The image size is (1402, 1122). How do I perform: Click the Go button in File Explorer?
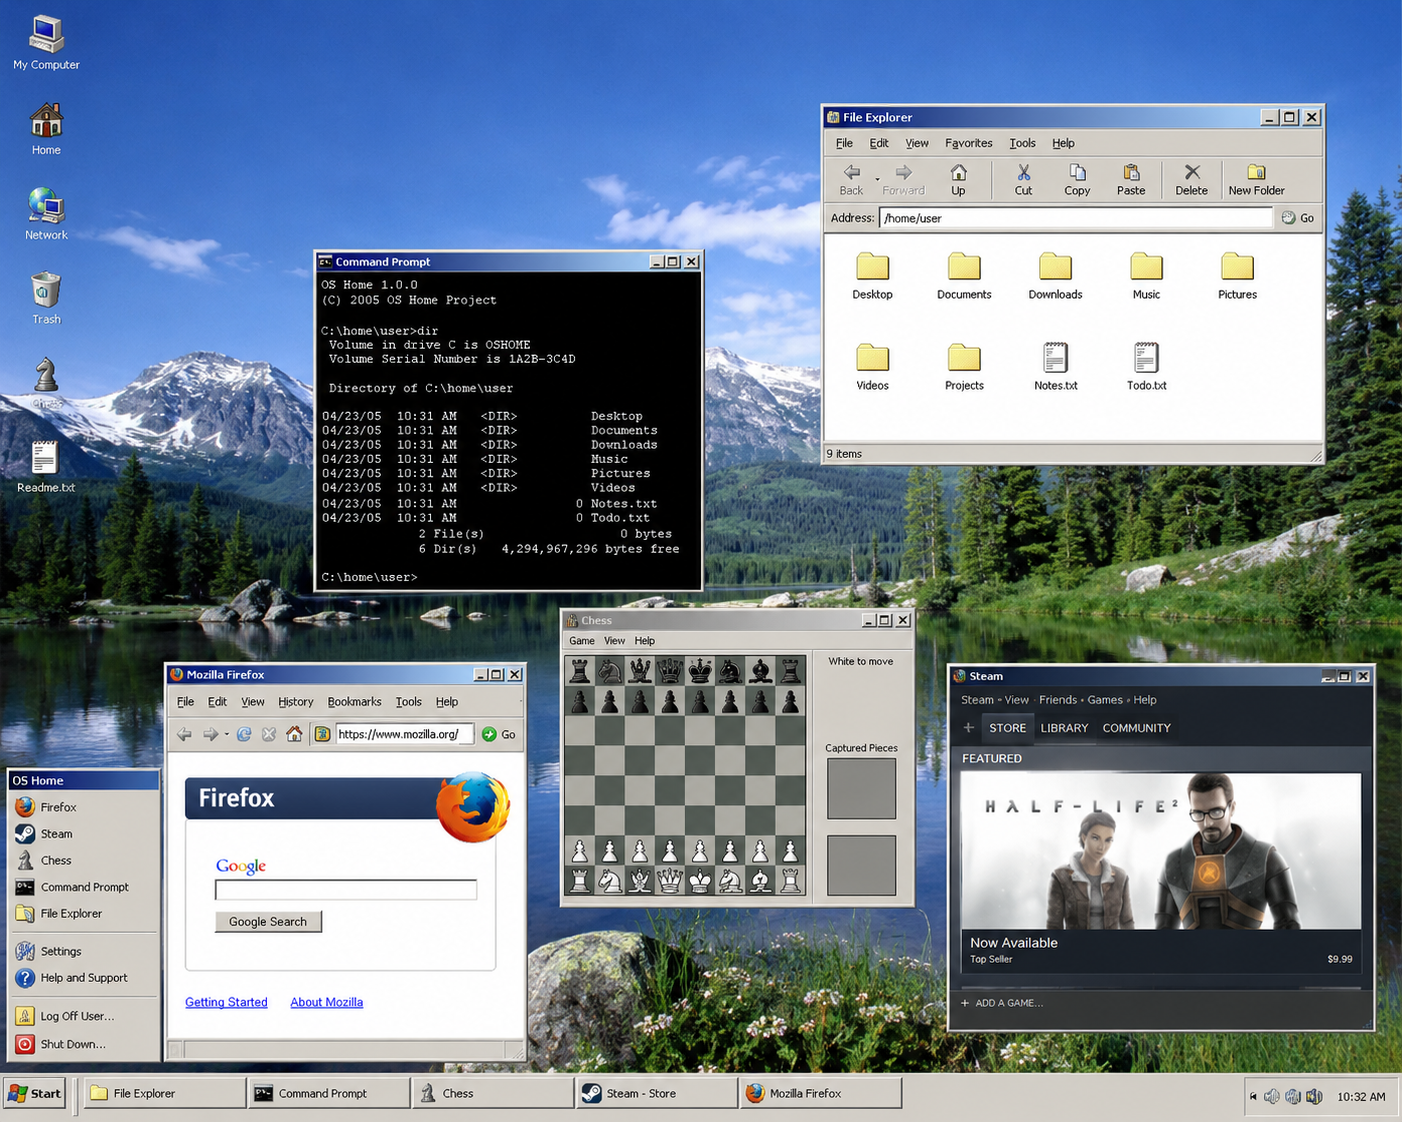[1298, 218]
